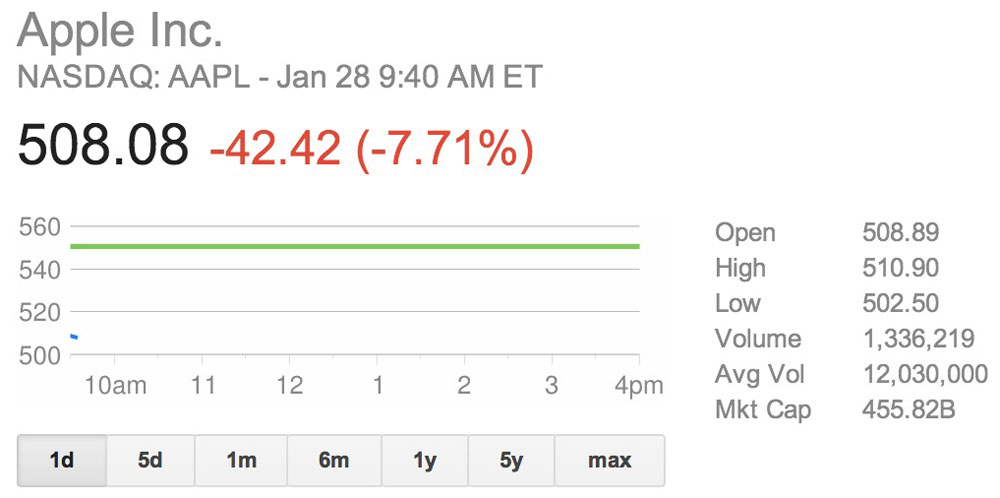This screenshot has height=498, width=1000.
Task: Show the max range chart
Action: pyautogui.click(x=610, y=460)
